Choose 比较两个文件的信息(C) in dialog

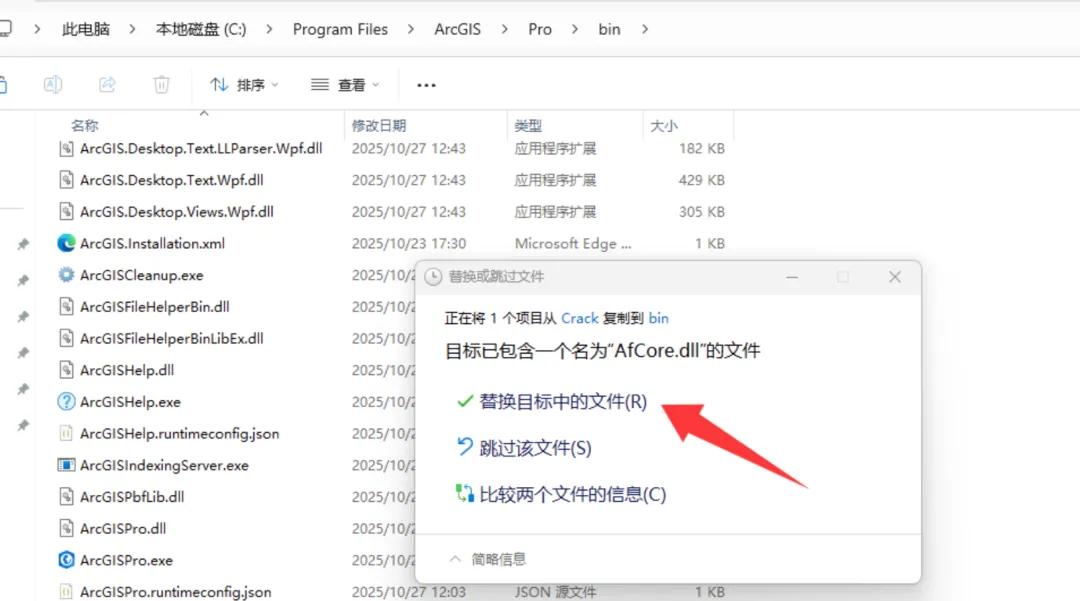click(x=572, y=494)
